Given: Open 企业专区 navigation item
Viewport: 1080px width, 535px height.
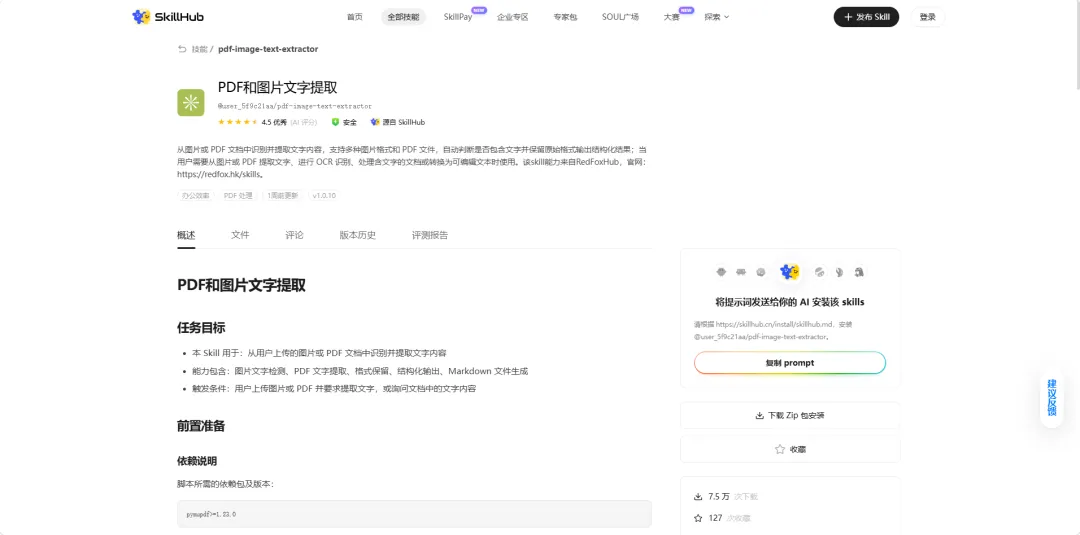Looking at the screenshot, I should (x=512, y=17).
